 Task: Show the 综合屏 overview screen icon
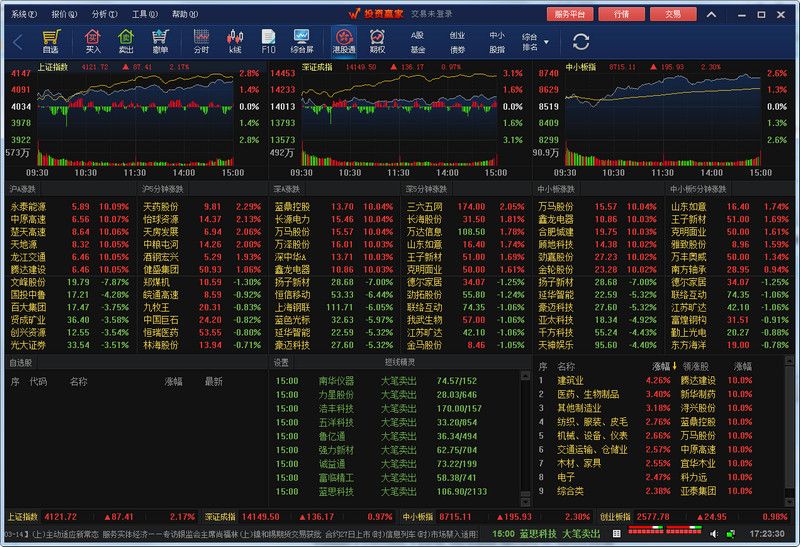(x=302, y=41)
